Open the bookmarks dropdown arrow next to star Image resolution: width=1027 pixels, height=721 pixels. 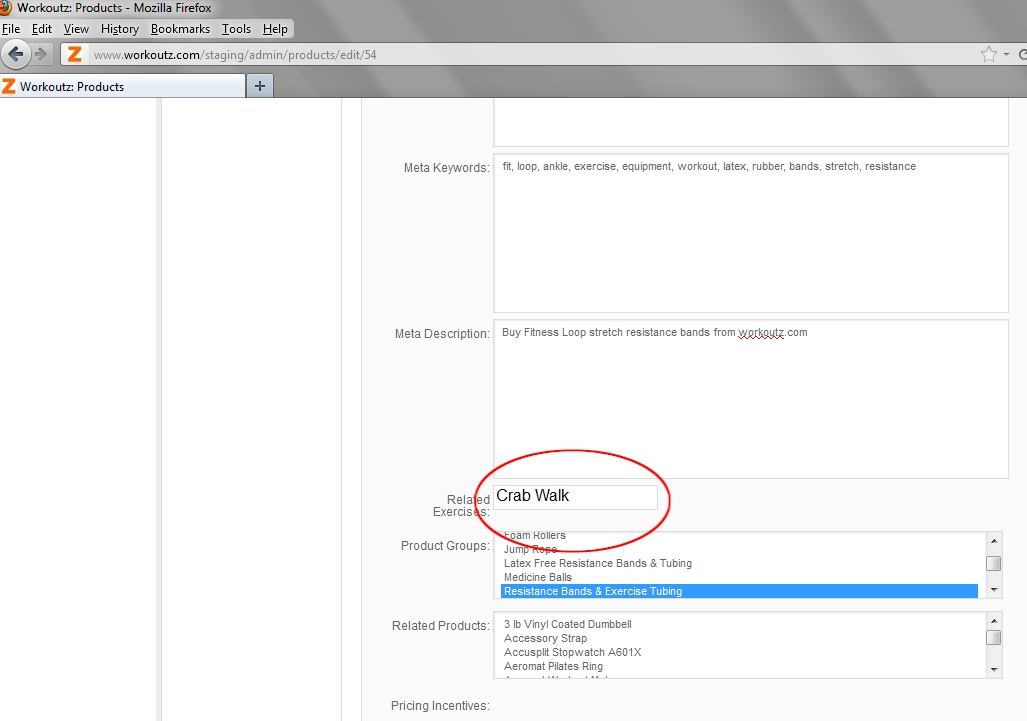(1006, 55)
